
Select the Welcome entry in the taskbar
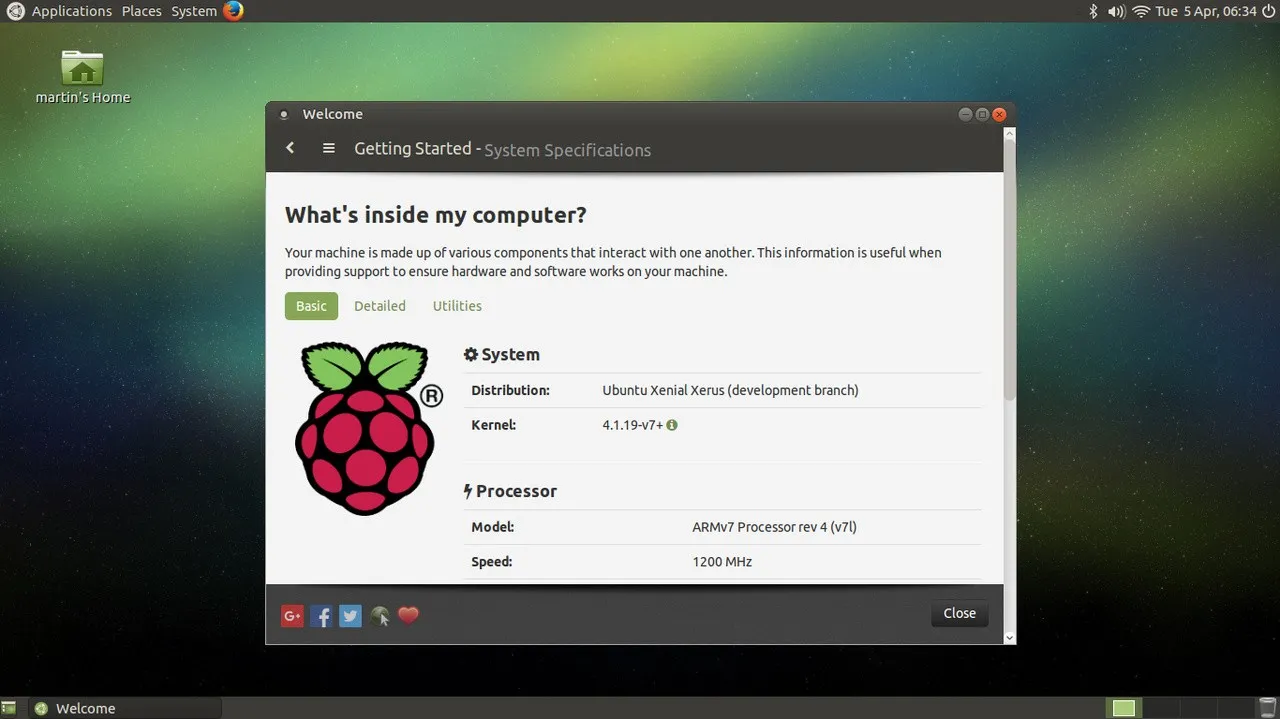(x=85, y=708)
